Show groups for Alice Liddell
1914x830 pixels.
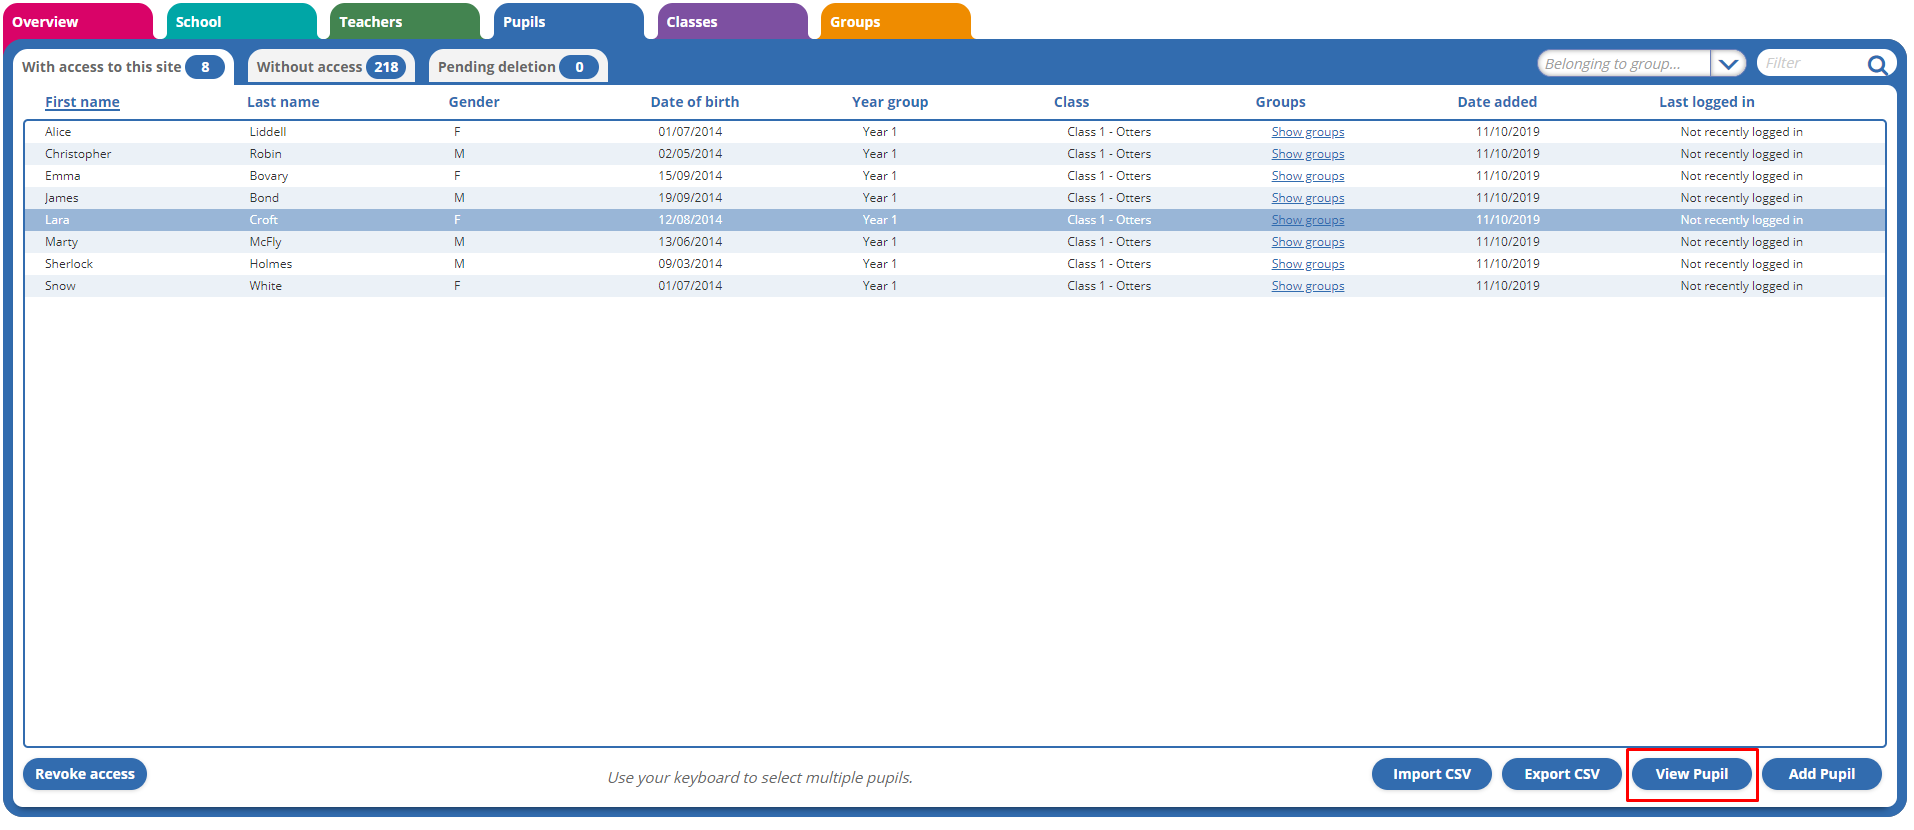(1307, 132)
